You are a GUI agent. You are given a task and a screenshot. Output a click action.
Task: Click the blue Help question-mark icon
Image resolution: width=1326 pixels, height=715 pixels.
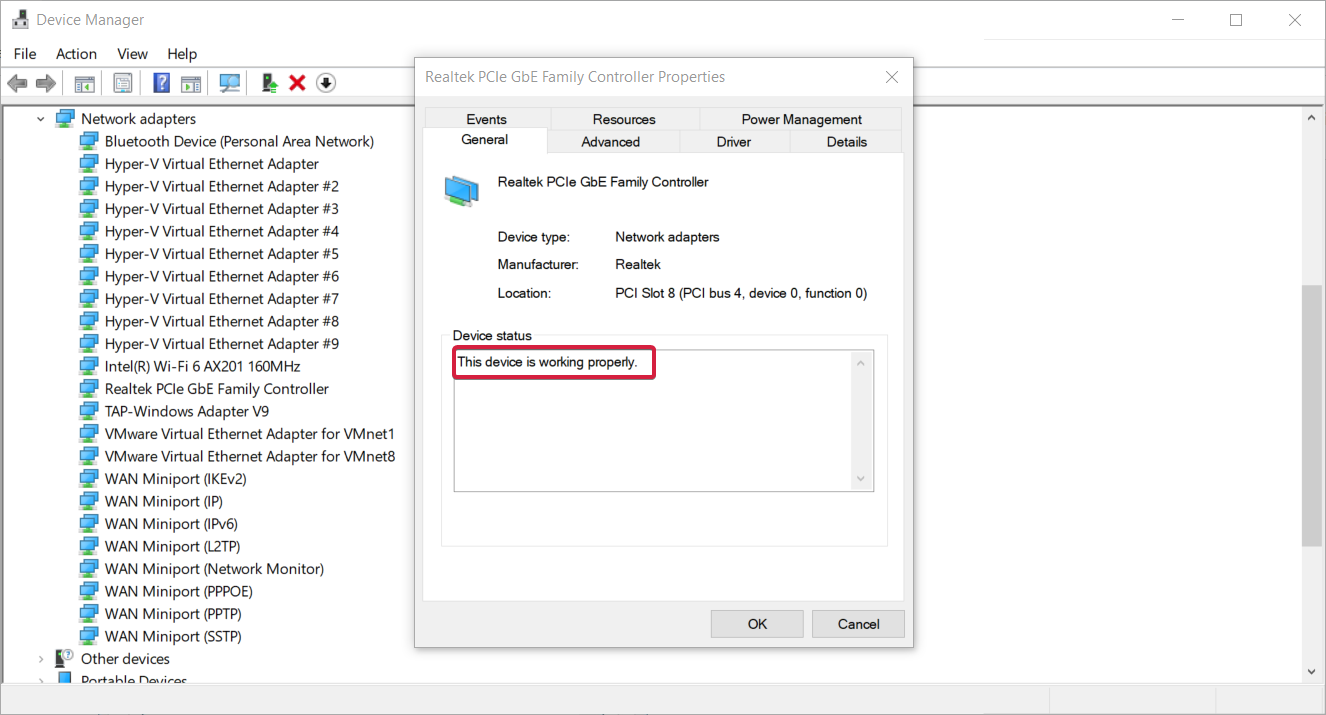point(161,83)
